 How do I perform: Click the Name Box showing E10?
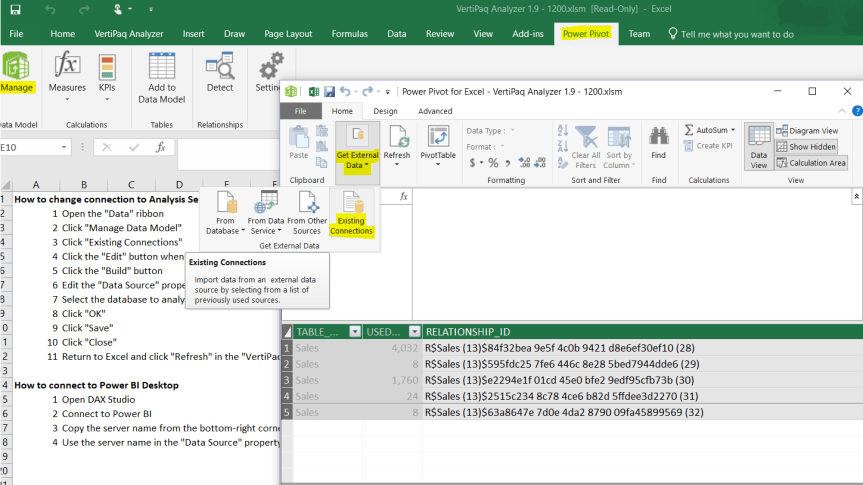[31, 147]
